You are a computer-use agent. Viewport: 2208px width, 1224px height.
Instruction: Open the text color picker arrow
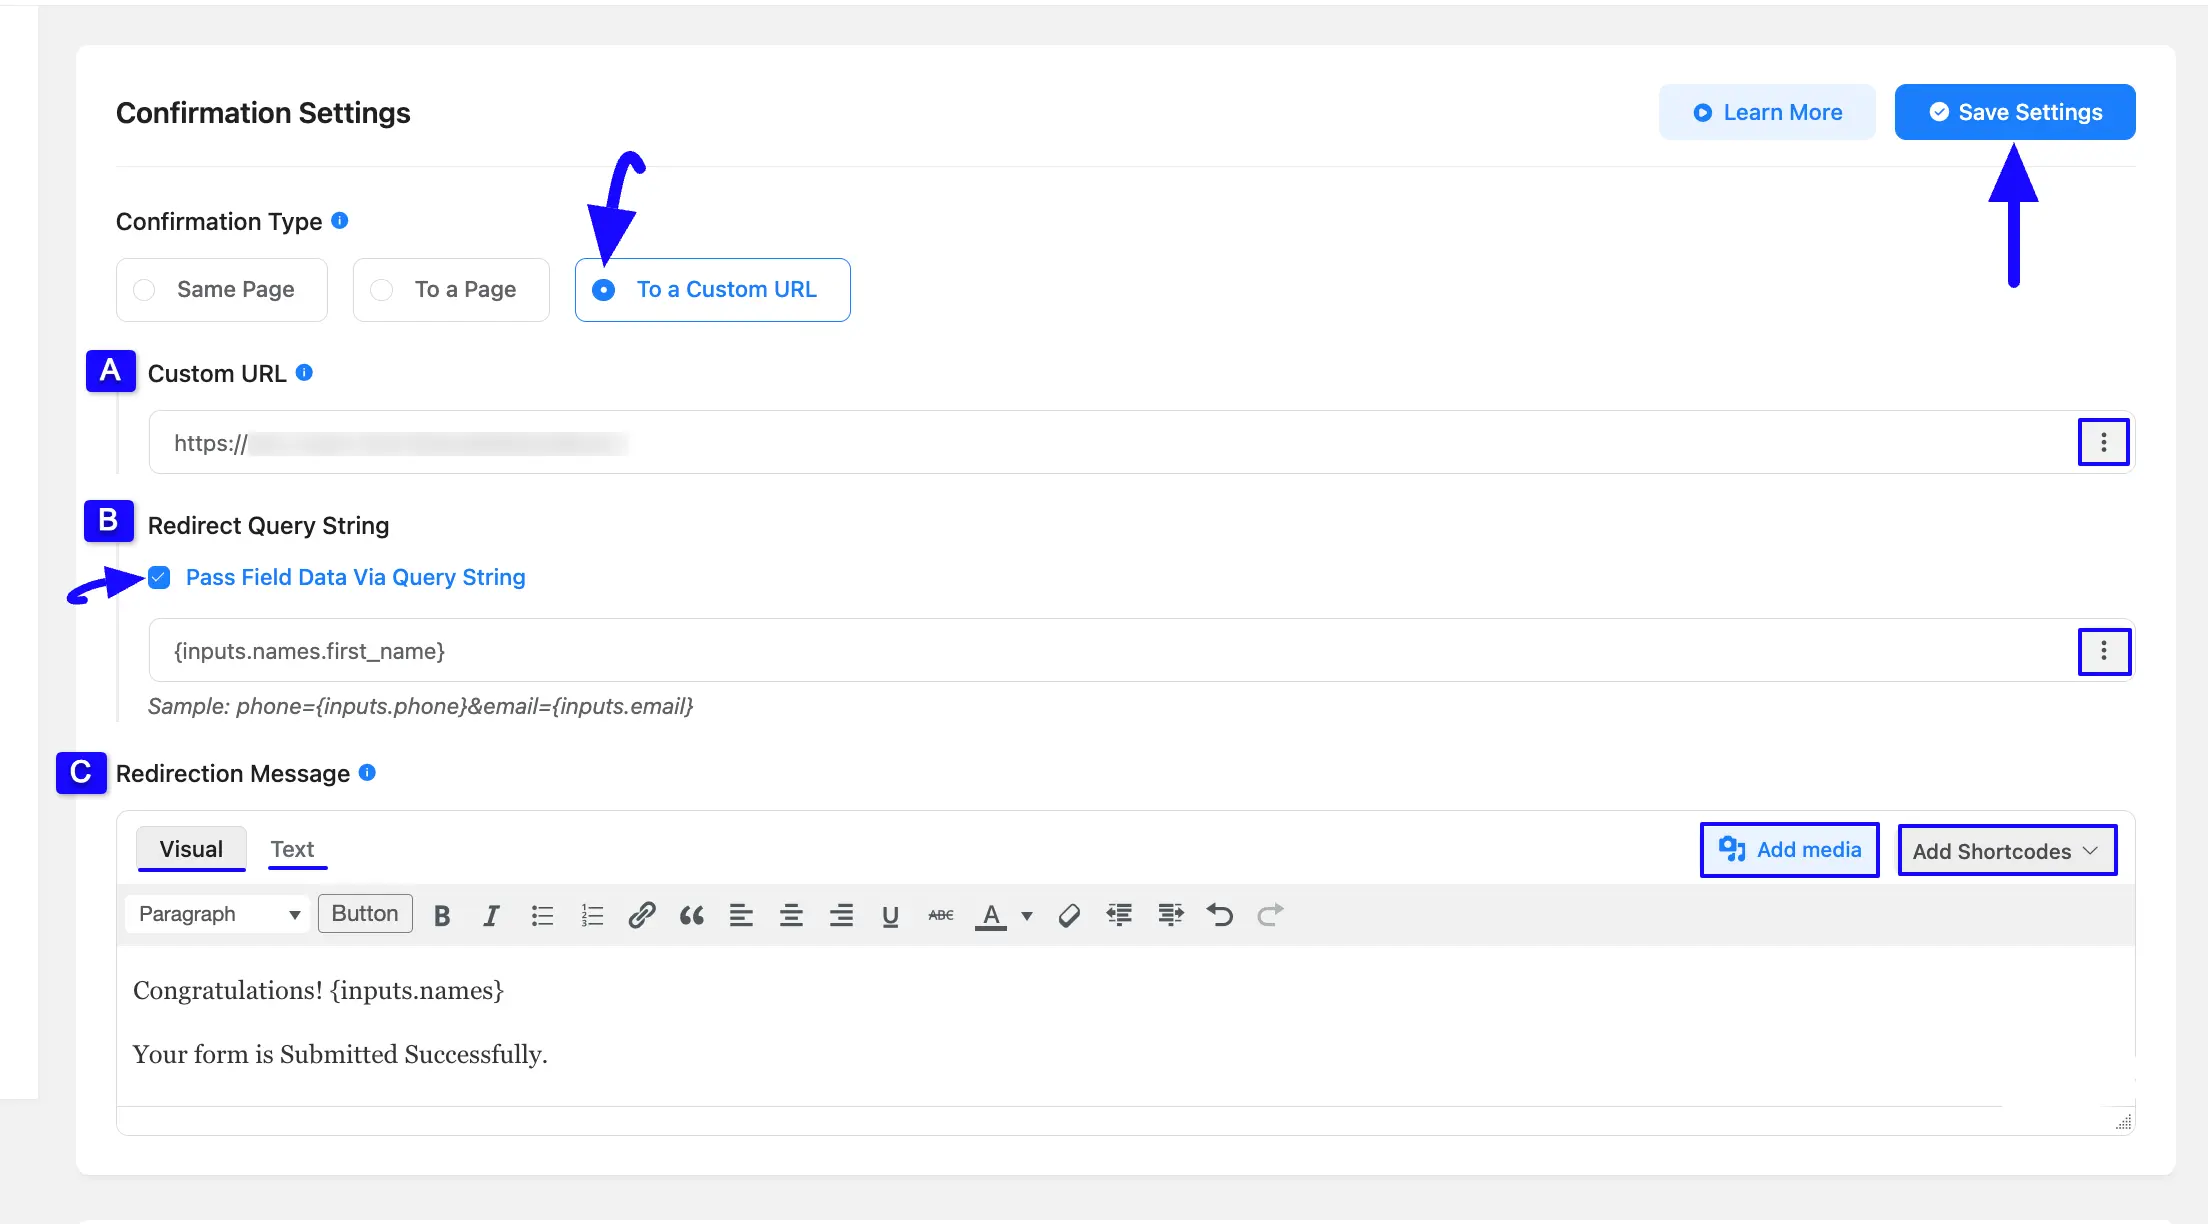coord(1027,915)
